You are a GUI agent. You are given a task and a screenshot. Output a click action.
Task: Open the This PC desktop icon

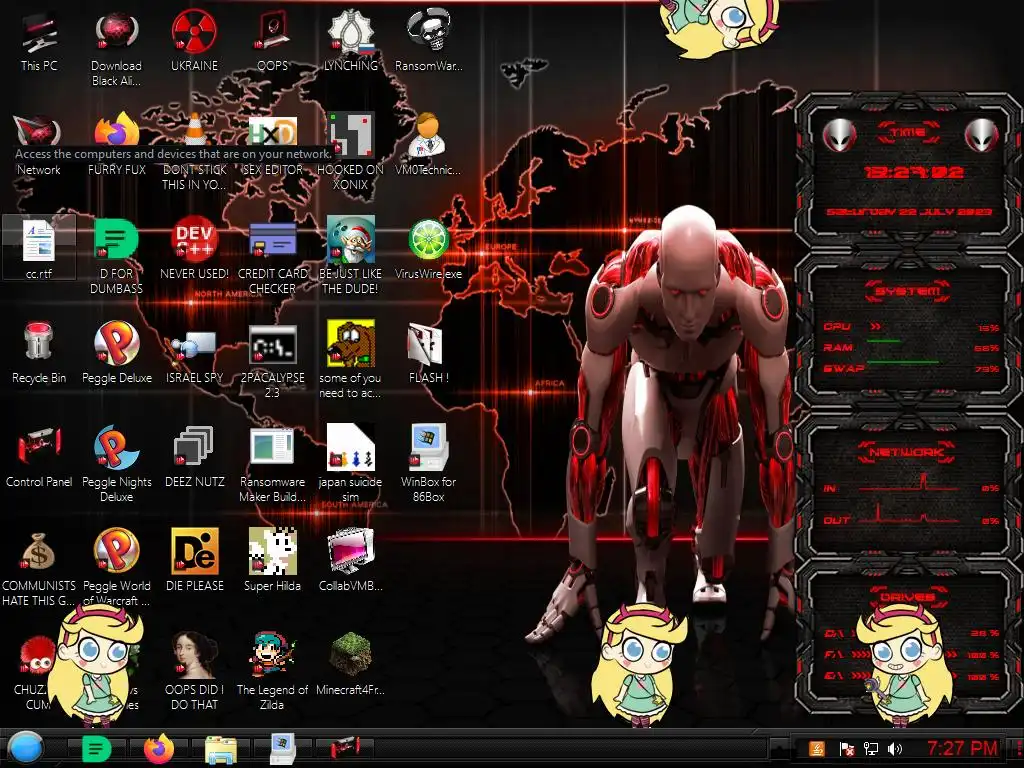click(x=39, y=42)
